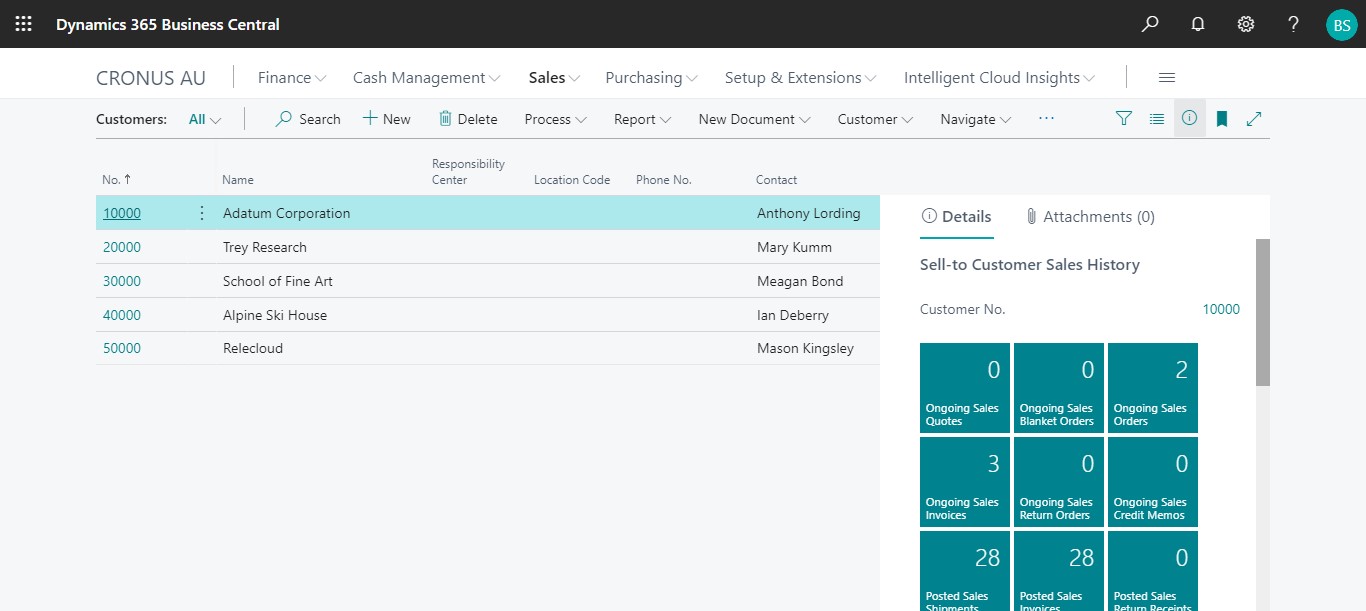The width and height of the screenshot is (1366, 611).
Task: Toggle the FactBox information pane
Action: pyautogui.click(x=1189, y=119)
